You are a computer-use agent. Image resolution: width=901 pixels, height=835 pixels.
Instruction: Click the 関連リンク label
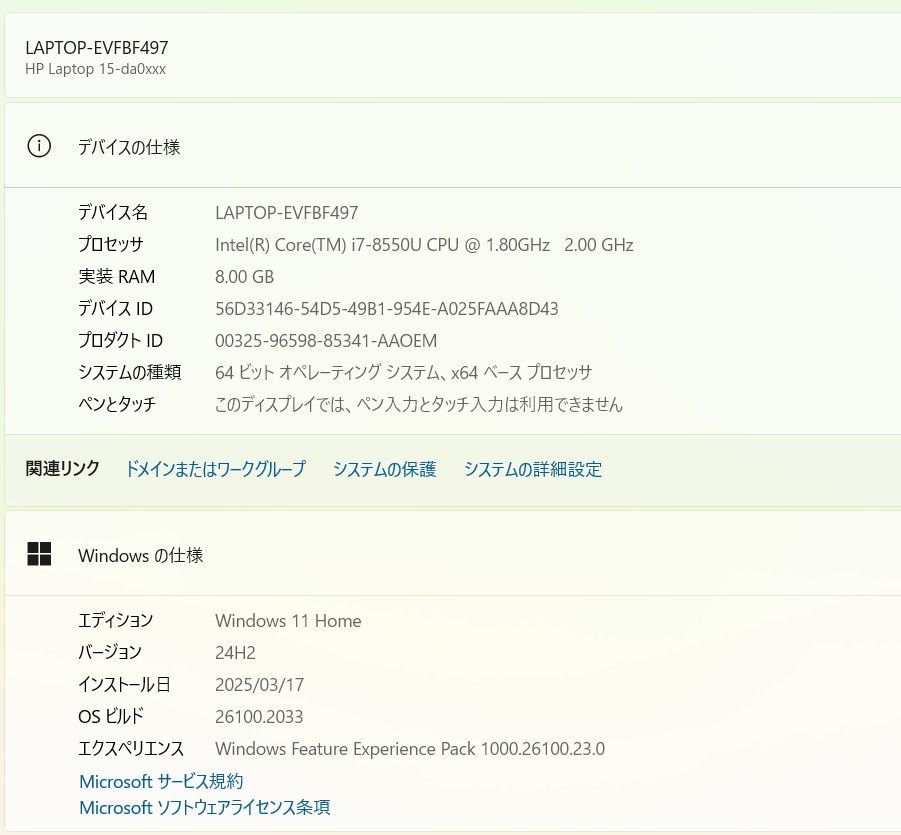(x=62, y=468)
